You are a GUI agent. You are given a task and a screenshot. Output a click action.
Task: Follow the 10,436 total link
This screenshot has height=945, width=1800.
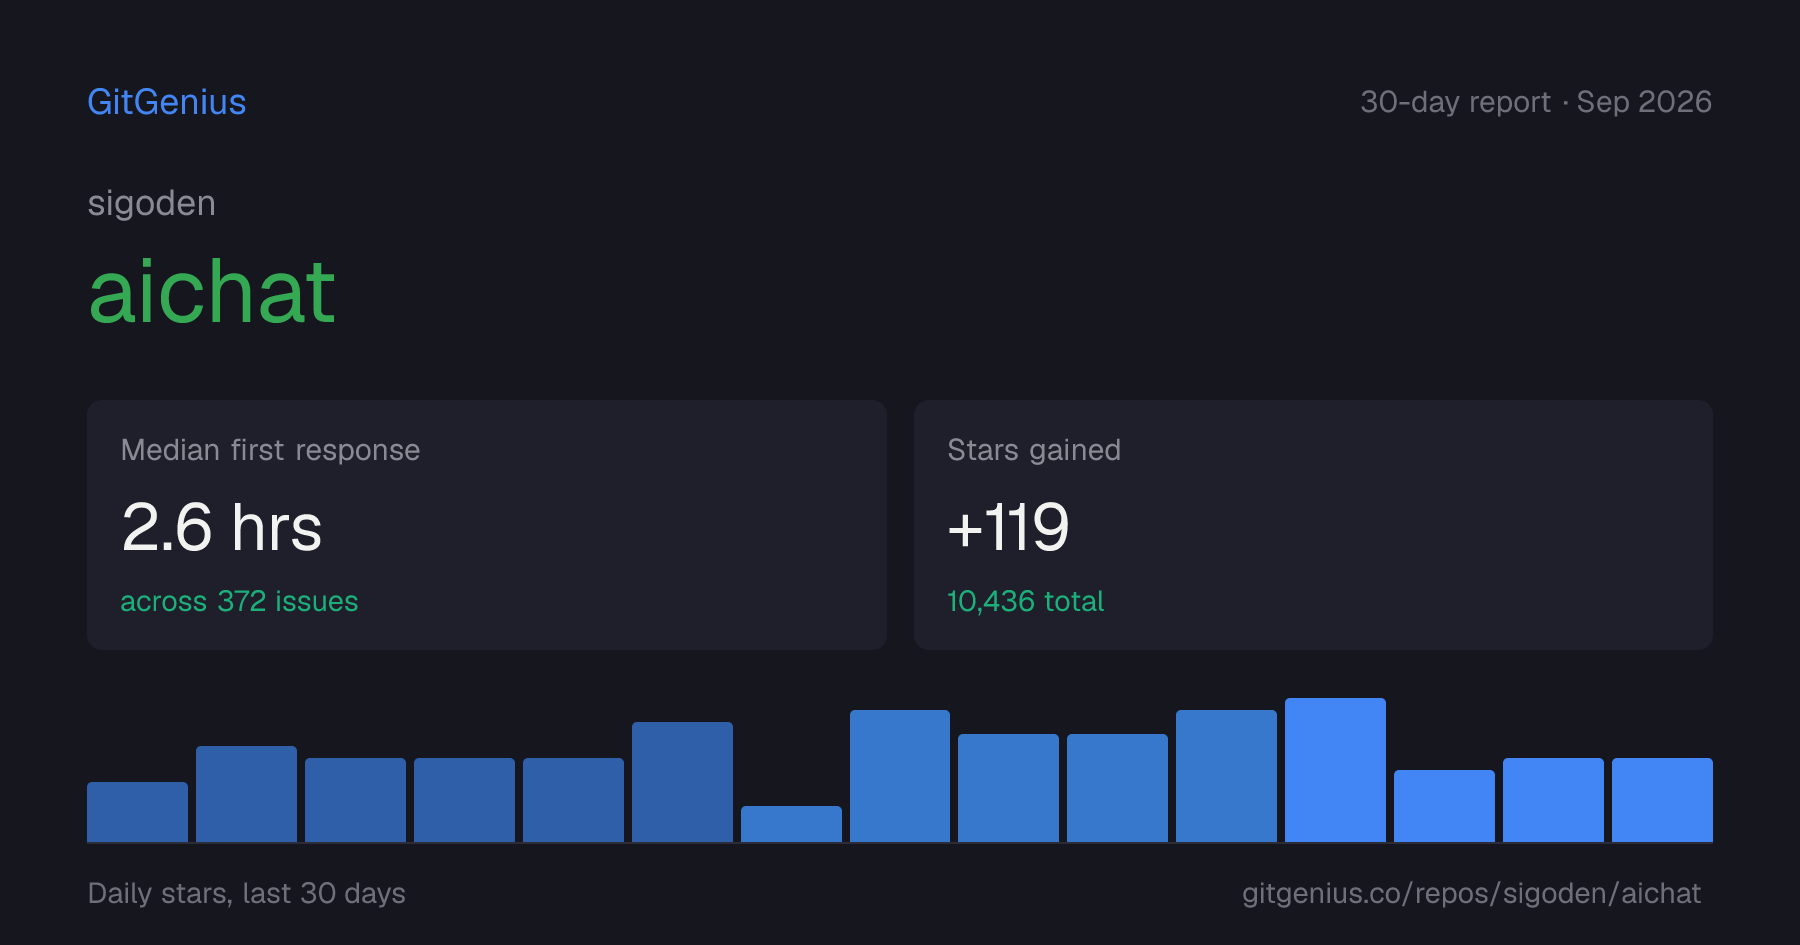click(x=1025, y=601)
